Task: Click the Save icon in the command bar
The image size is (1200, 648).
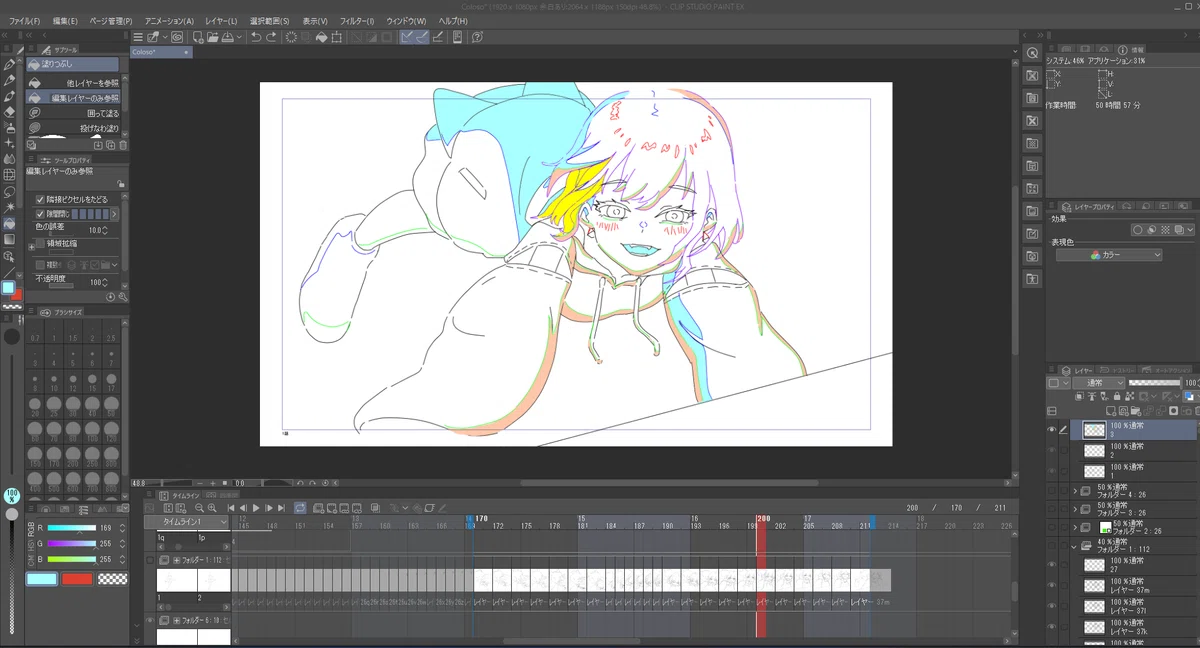Action: (x=229, y=37)
